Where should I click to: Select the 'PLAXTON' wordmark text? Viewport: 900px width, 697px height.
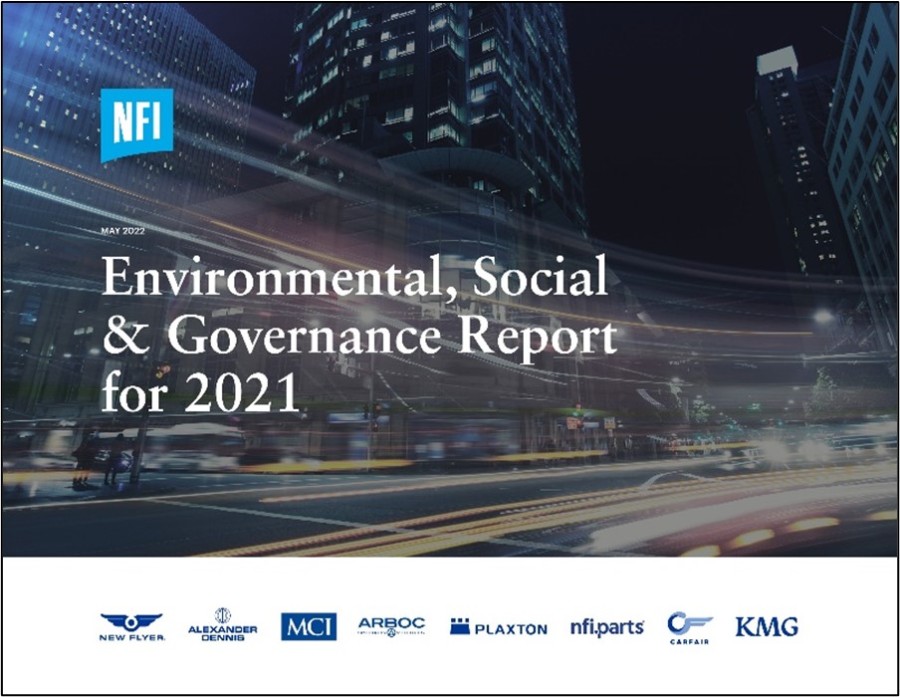510,629
